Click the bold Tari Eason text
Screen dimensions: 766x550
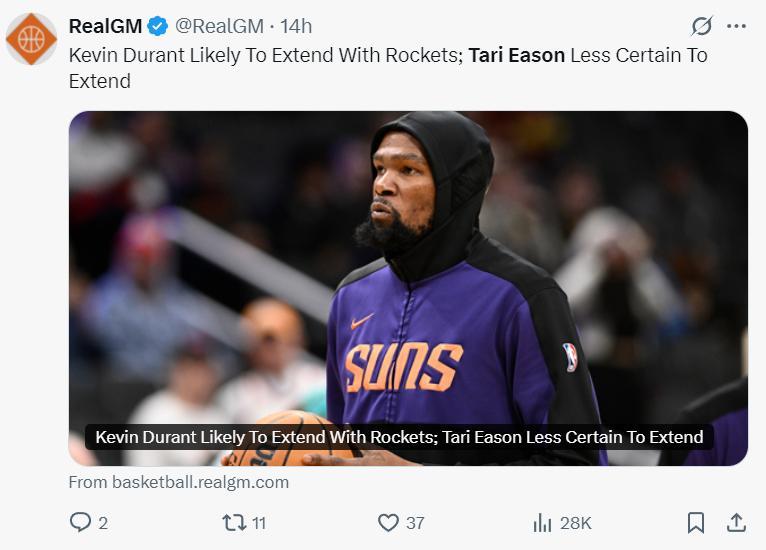516,55
